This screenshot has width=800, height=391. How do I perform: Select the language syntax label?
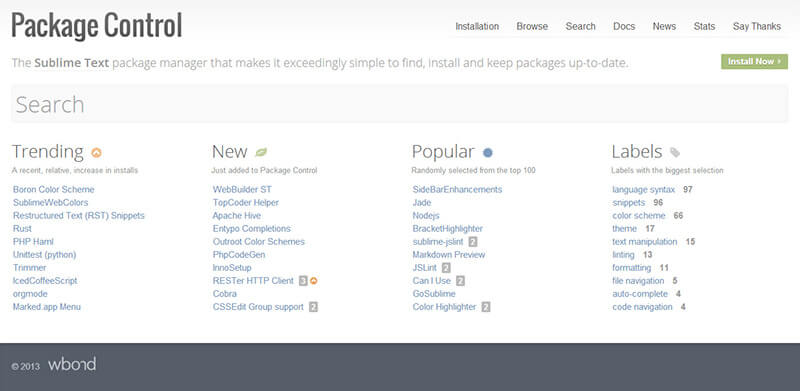[644, 190]
